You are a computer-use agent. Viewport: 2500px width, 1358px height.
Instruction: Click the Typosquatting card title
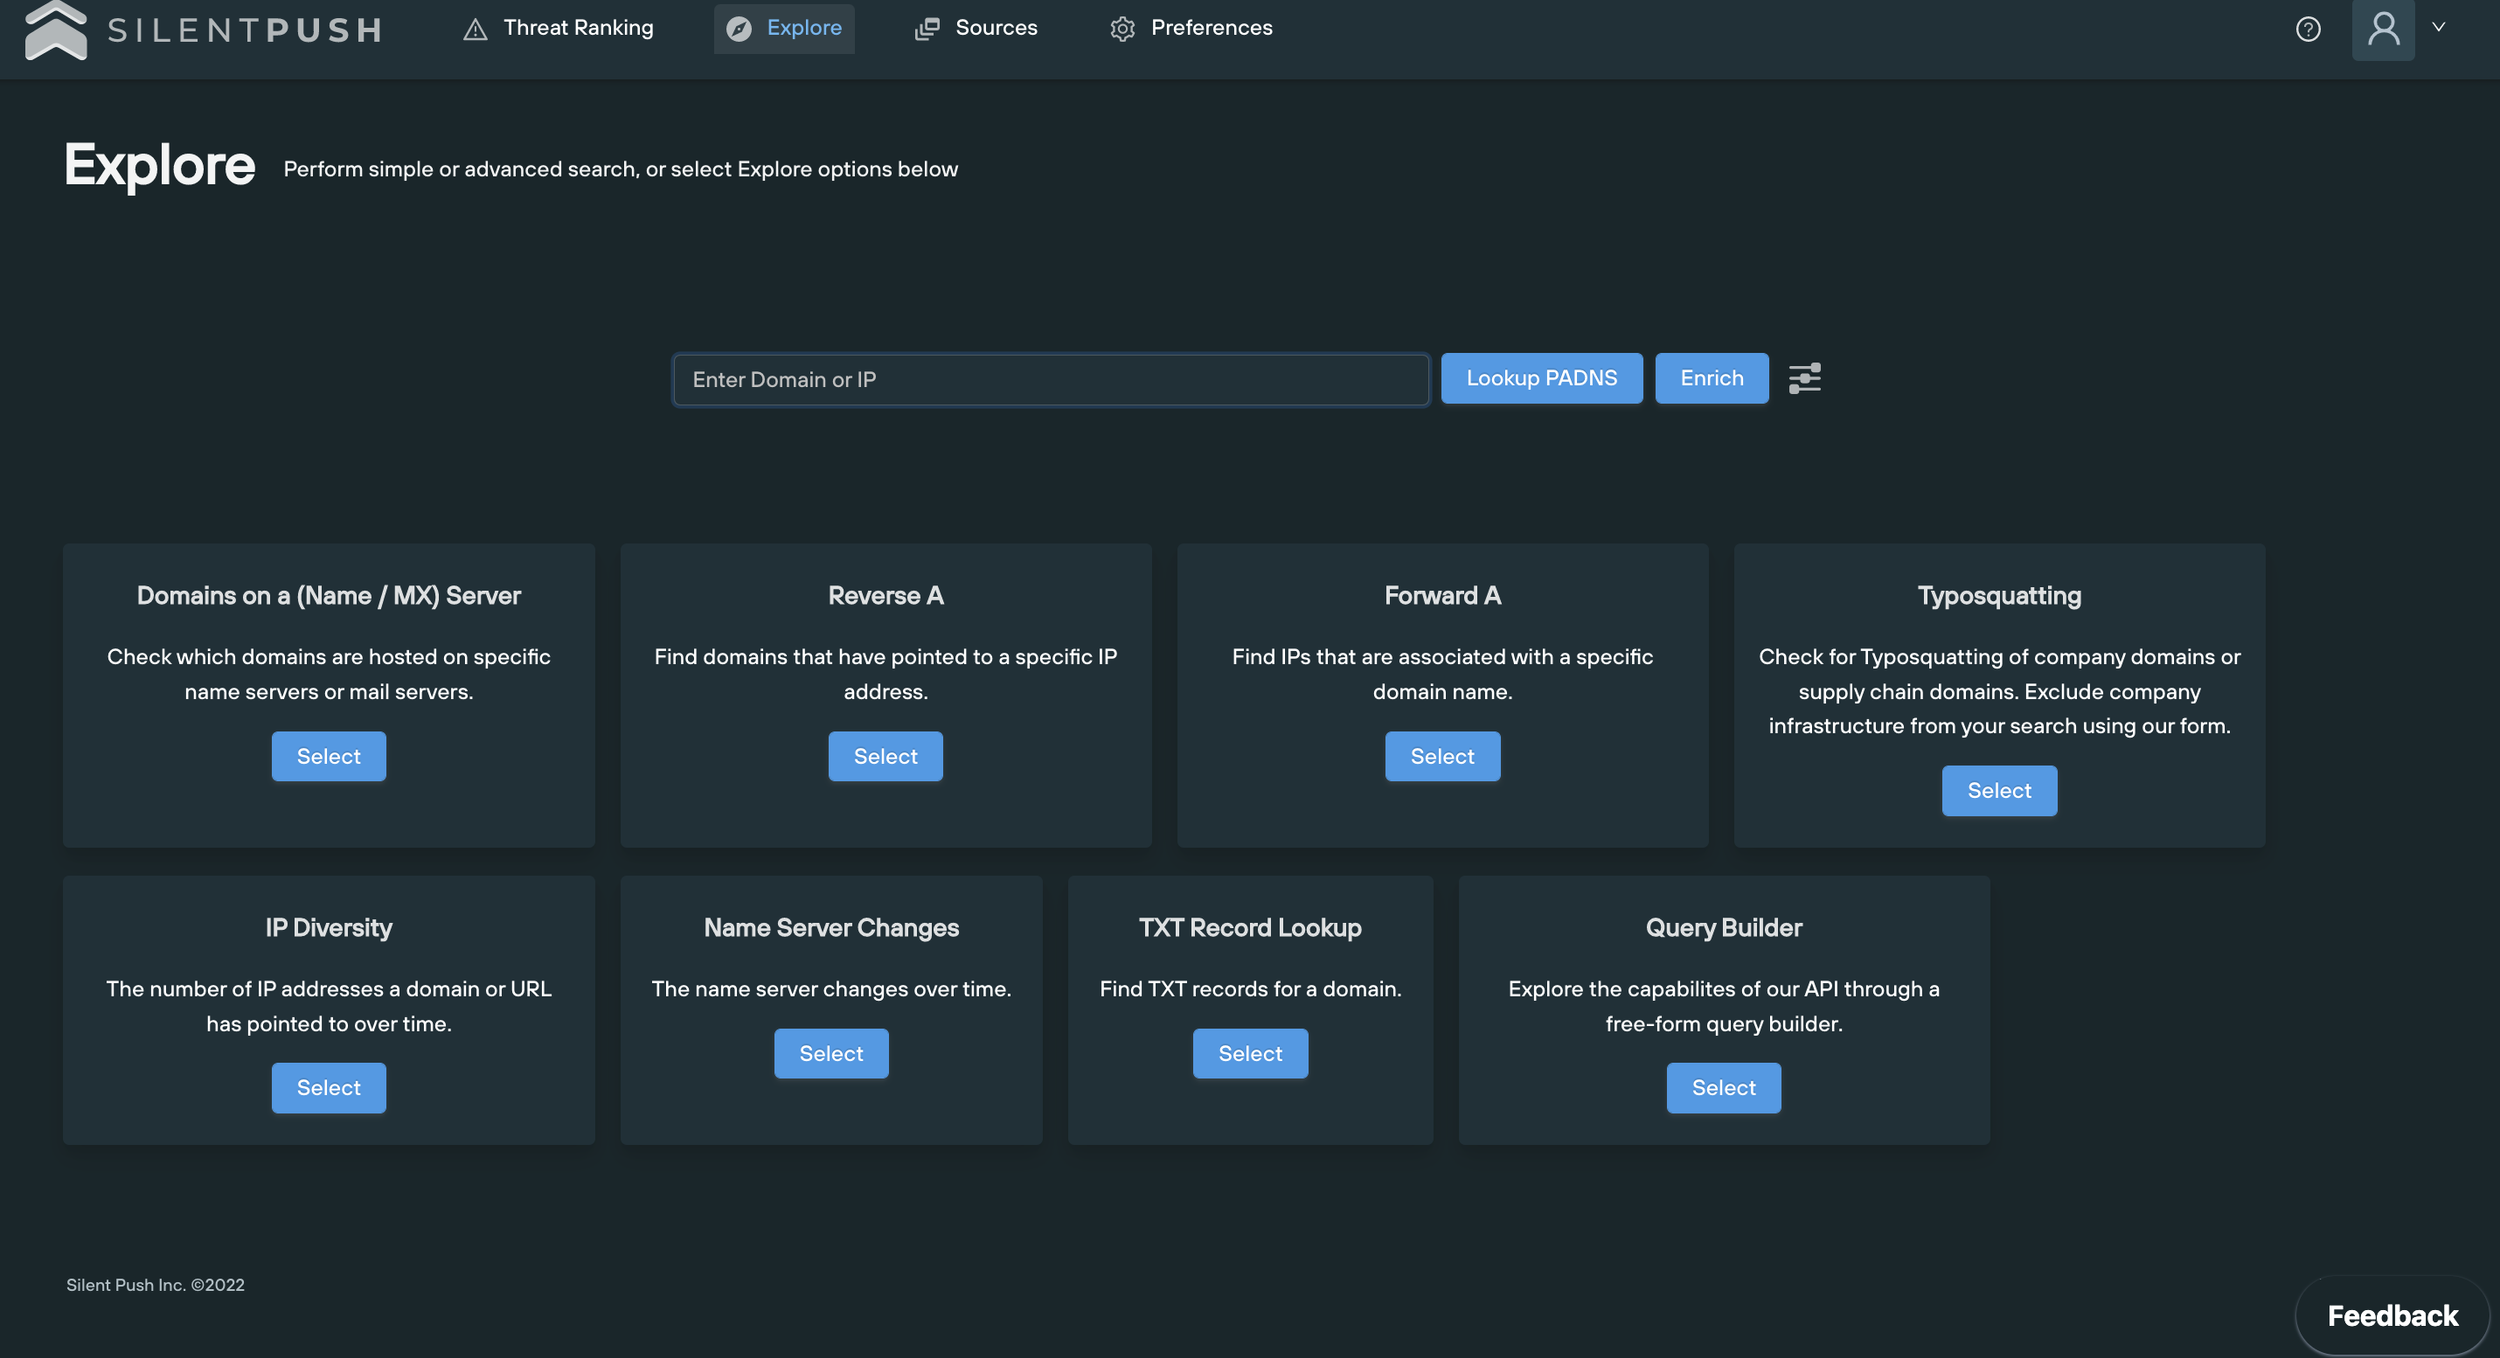pos(2000,595)
